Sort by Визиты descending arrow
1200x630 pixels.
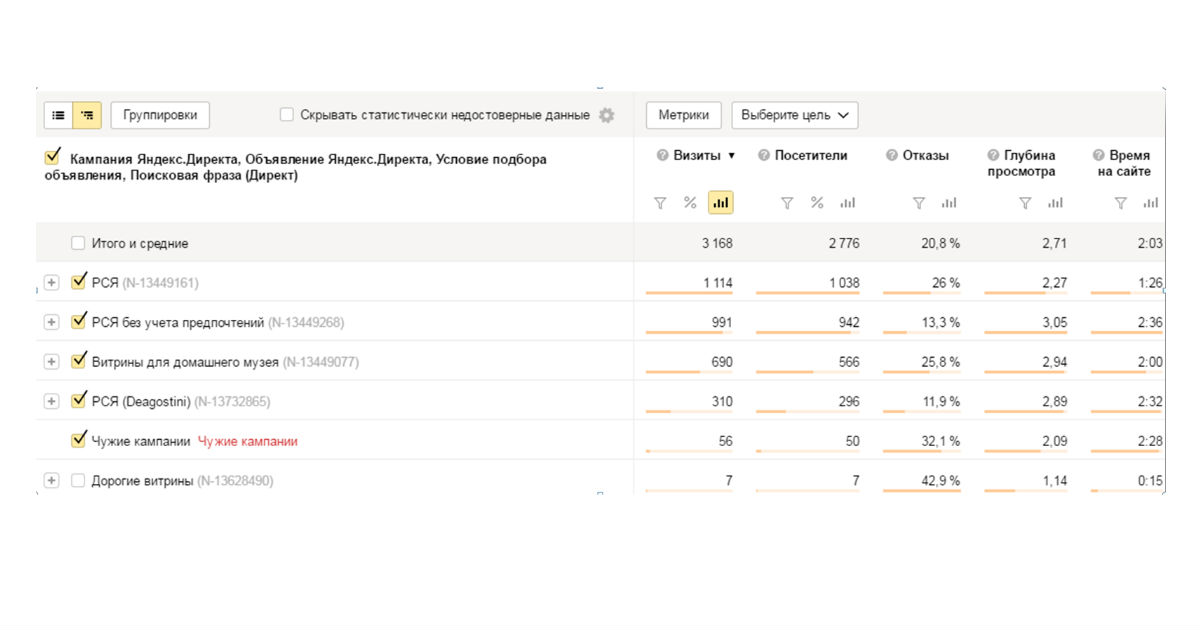[732, 156]
